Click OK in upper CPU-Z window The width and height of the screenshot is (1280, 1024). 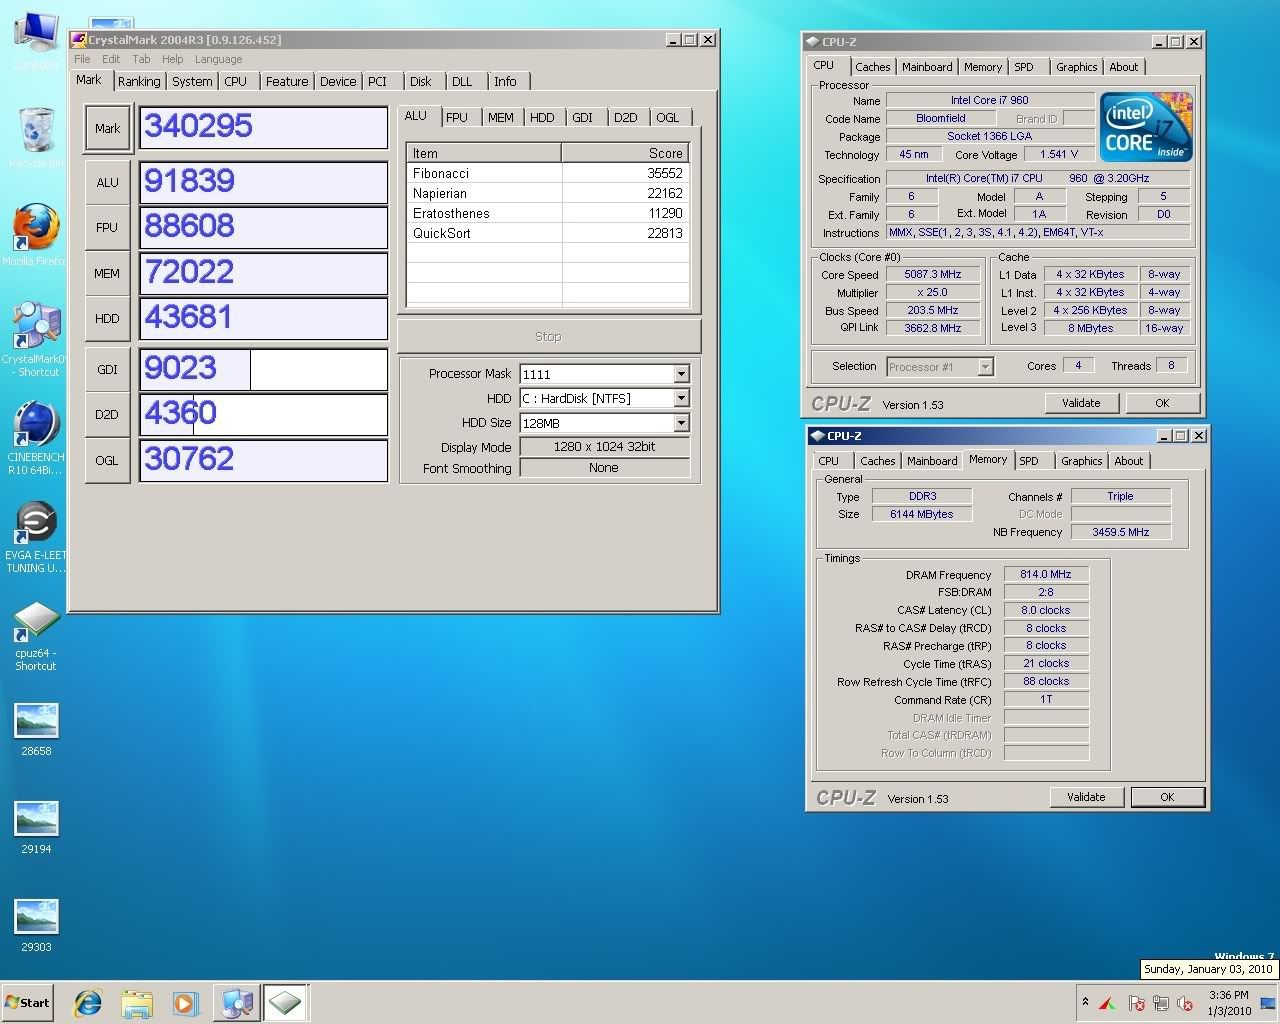(x=1162, y=403)
